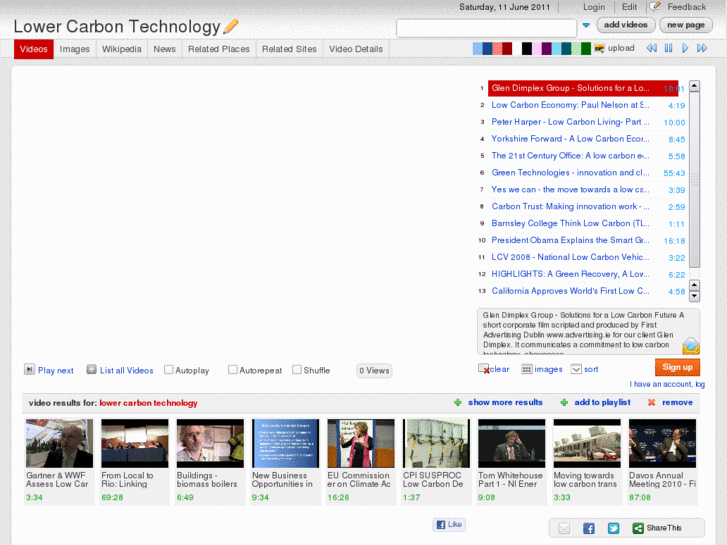Viewport: 727px width, 545px height.
Task: Click the envelope icon in the description box
Action: 691,346
